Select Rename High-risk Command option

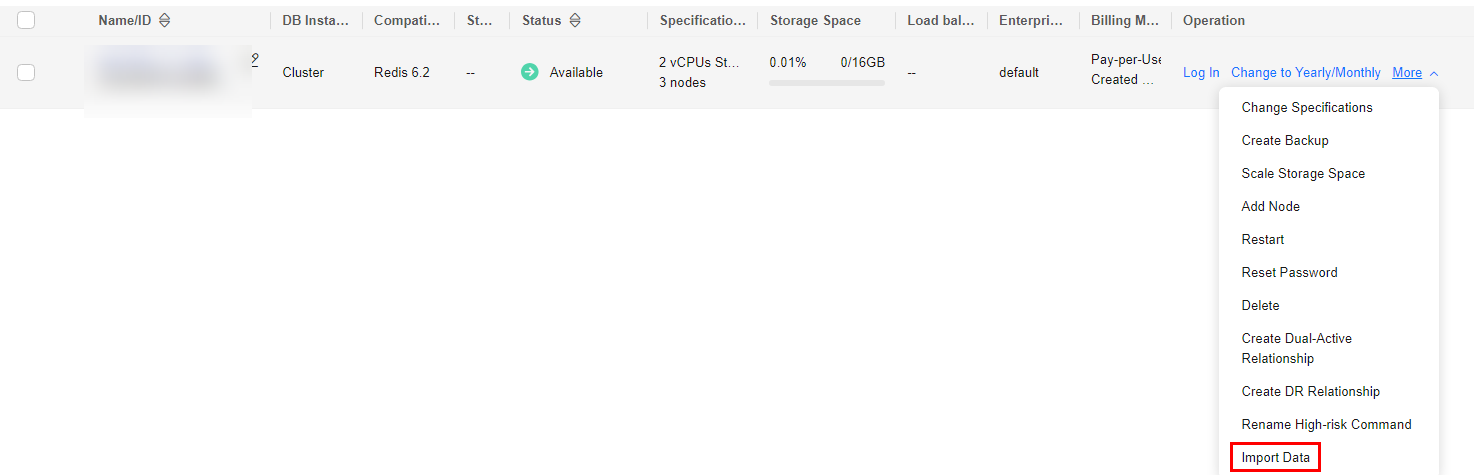tap(1326, 424)
